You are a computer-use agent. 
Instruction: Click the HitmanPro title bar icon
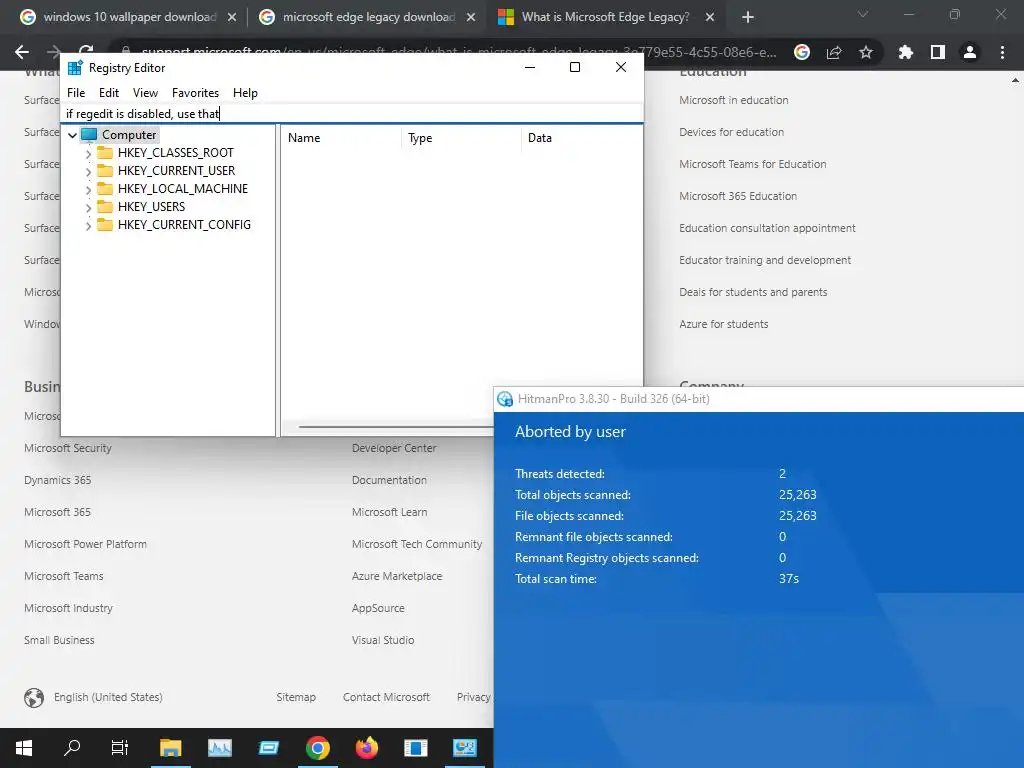coord(505,399)
